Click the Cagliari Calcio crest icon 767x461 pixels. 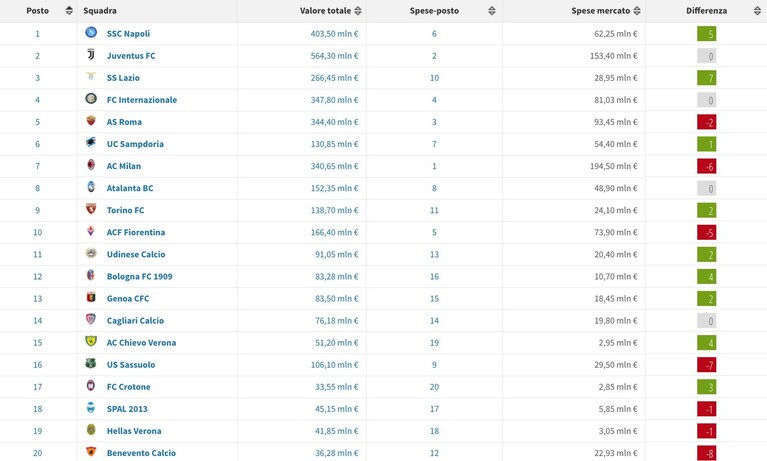[x=91, y=319]
